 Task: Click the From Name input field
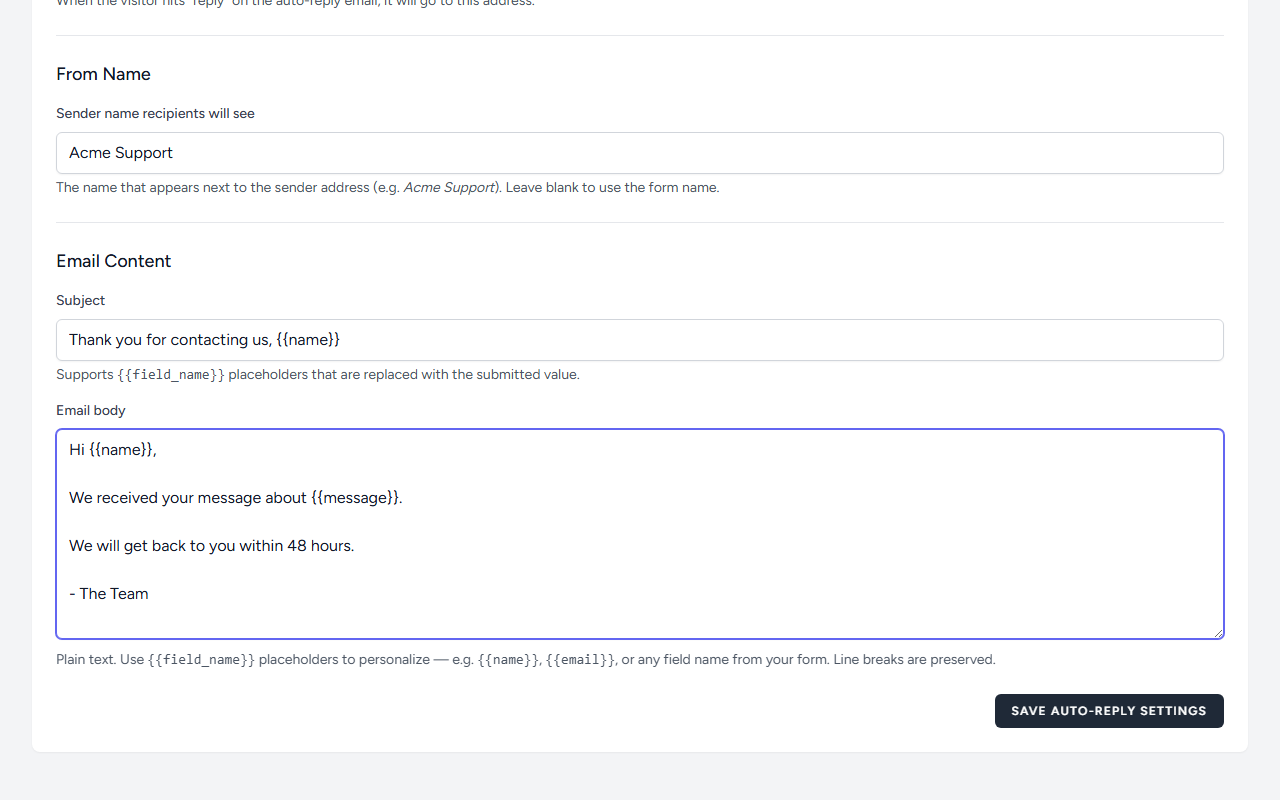tap(640, 153)
